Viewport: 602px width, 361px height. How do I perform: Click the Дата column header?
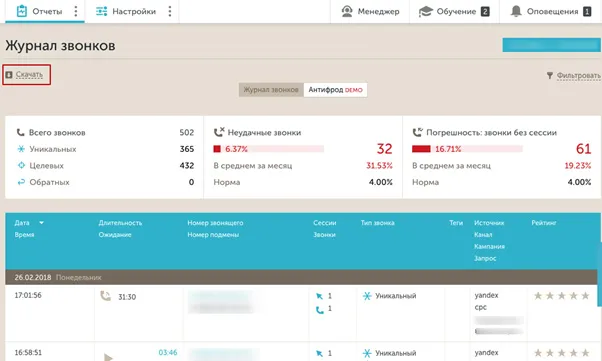coord(22,223)
